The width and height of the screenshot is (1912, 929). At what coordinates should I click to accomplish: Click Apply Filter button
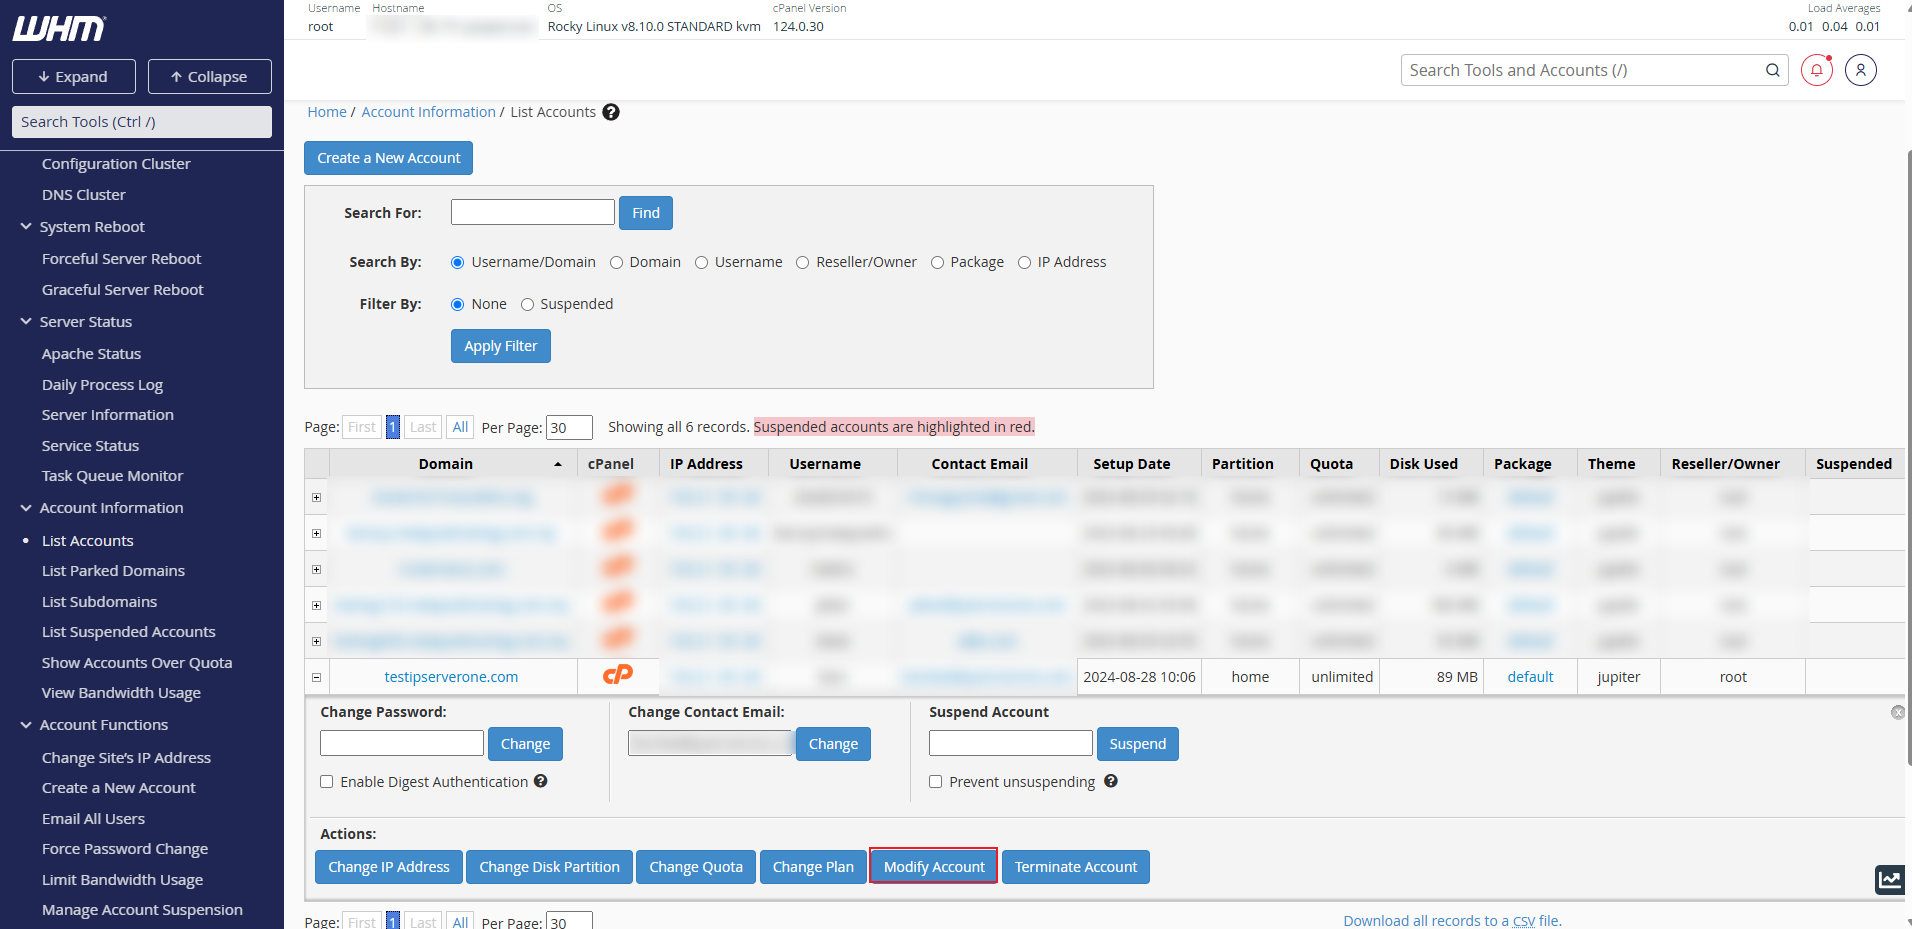(500, 346)
